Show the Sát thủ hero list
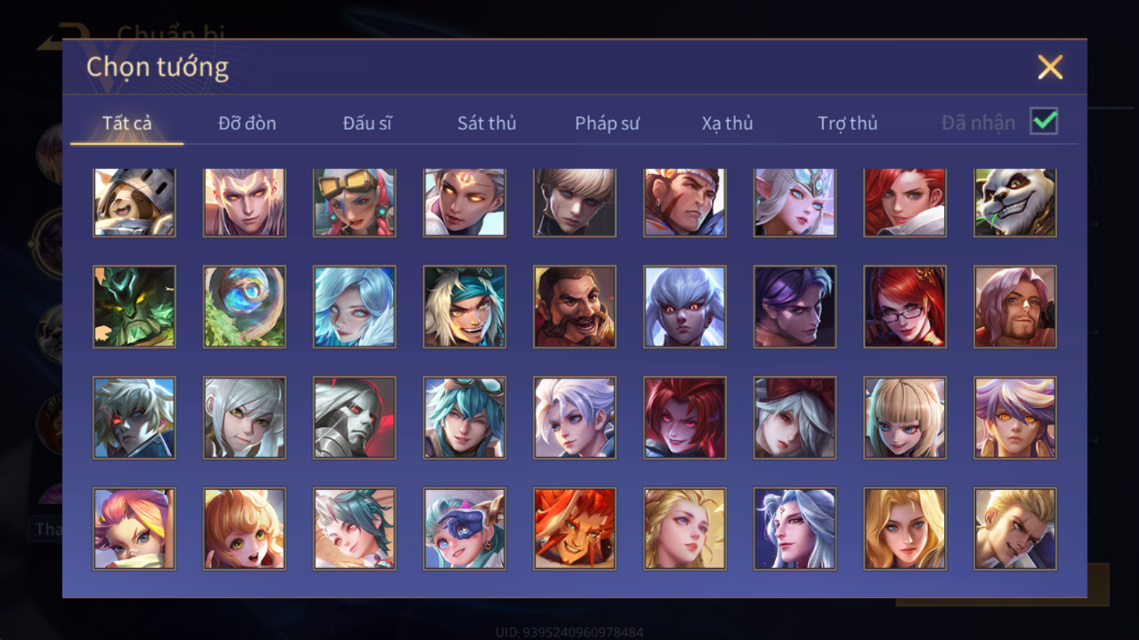 [487, 123]
